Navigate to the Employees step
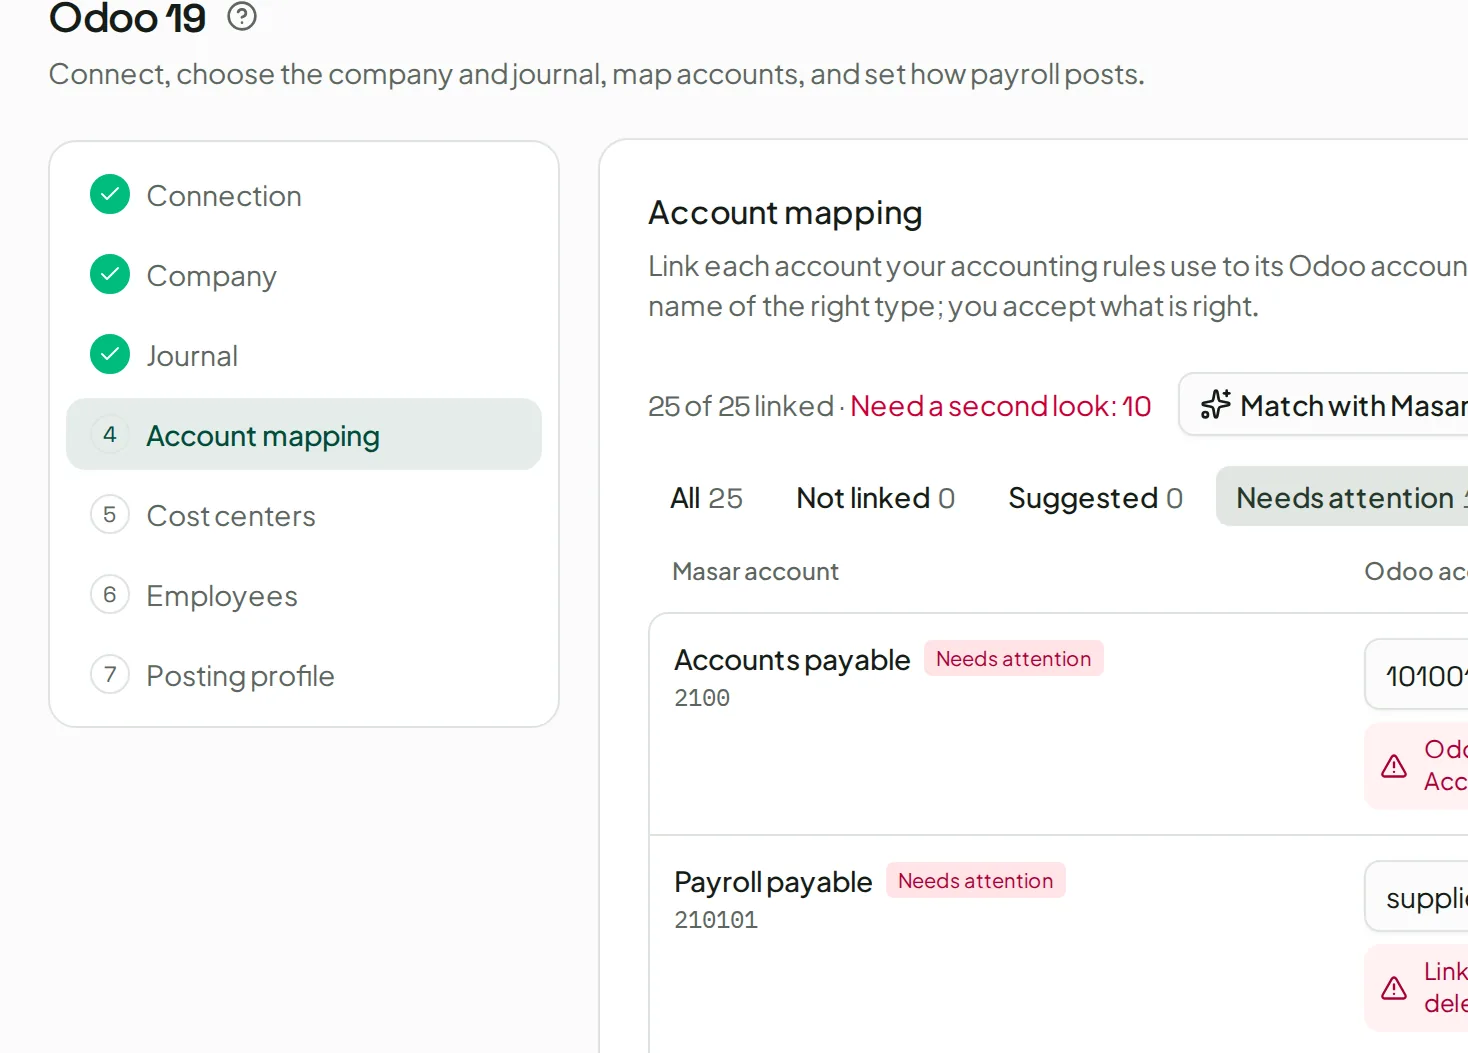1468x1053 pixels. coord(304,595)
